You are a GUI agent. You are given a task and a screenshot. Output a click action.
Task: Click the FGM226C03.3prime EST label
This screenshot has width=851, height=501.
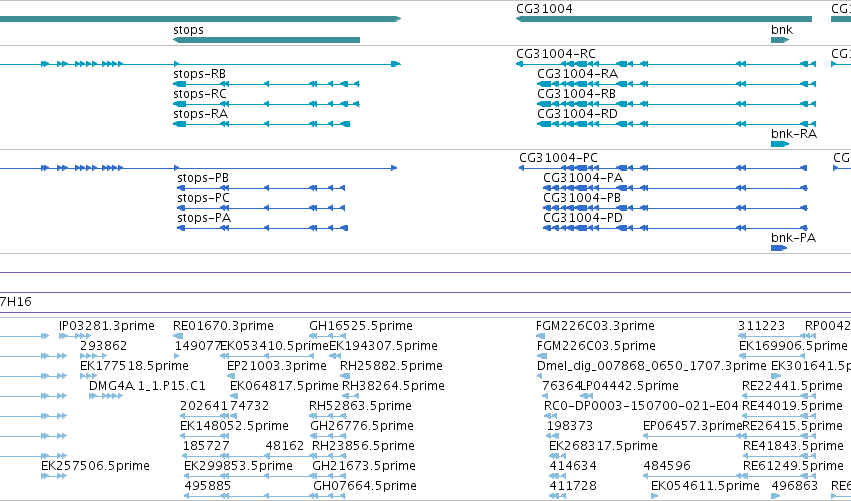coord(595,326)
